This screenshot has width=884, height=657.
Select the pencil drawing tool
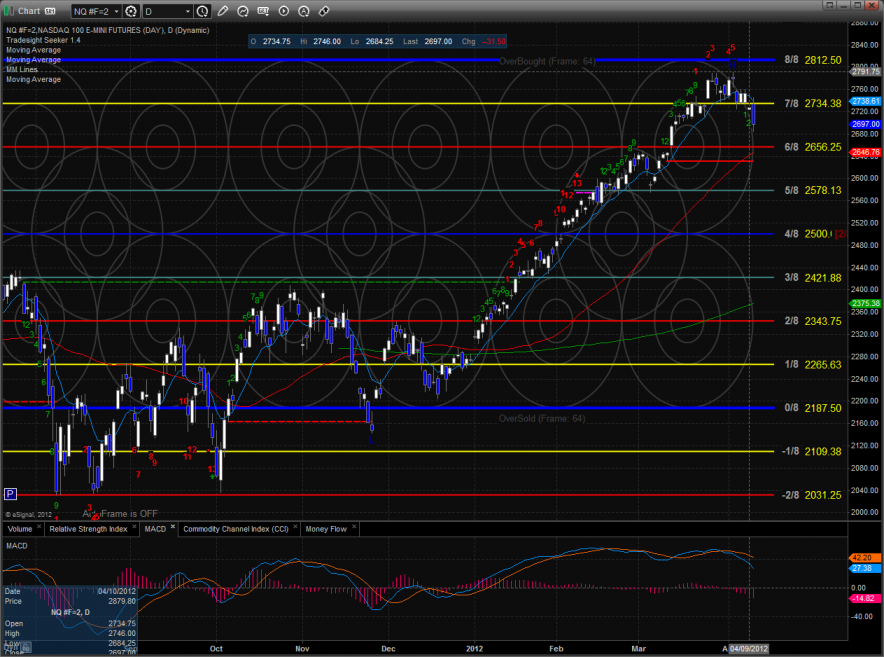tap(223, 10)
